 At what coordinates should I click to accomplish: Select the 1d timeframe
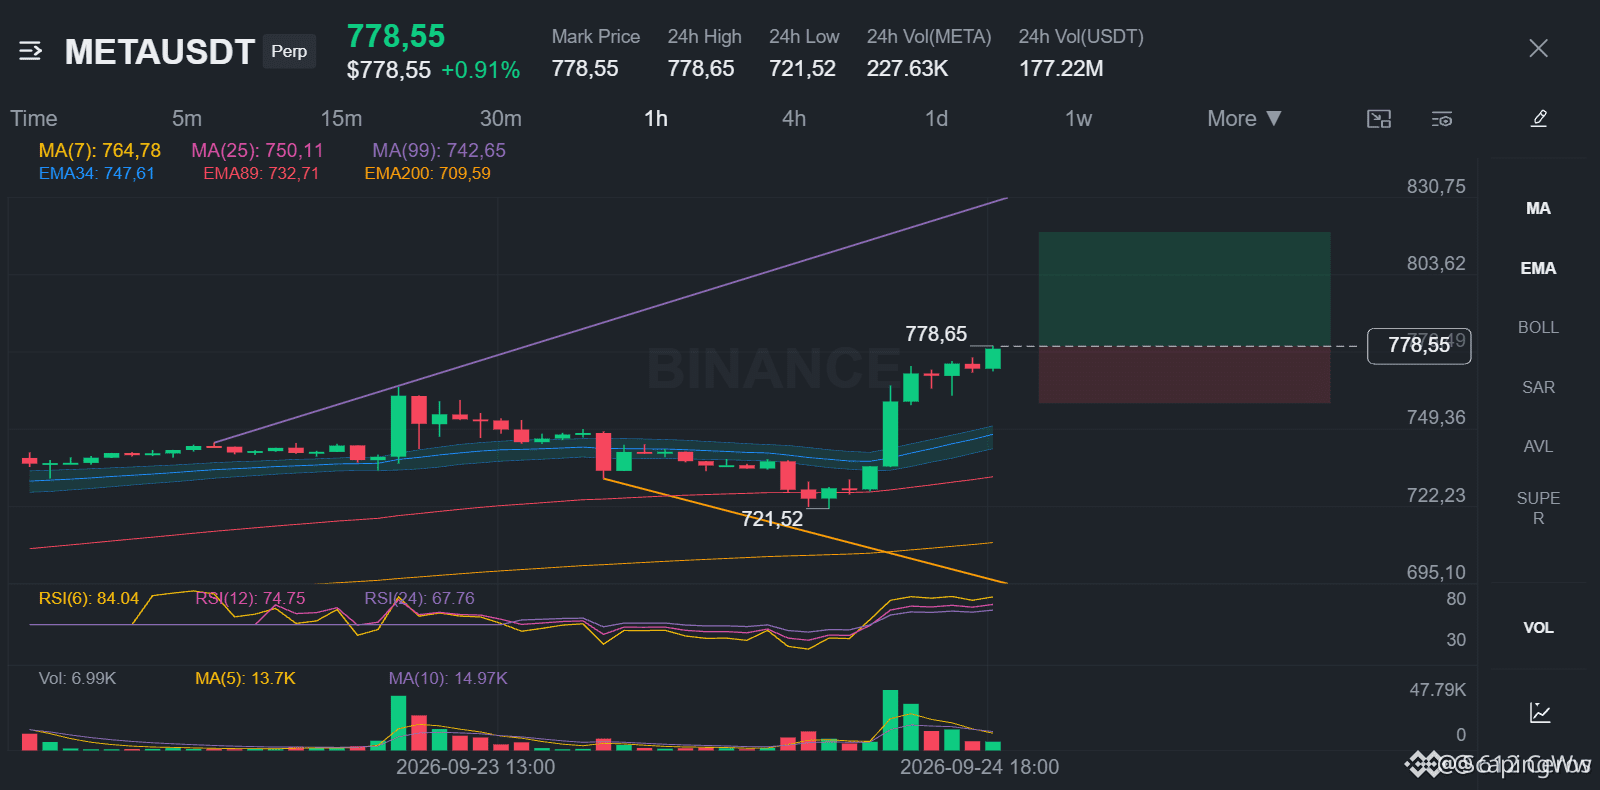(x=936, y=118)
